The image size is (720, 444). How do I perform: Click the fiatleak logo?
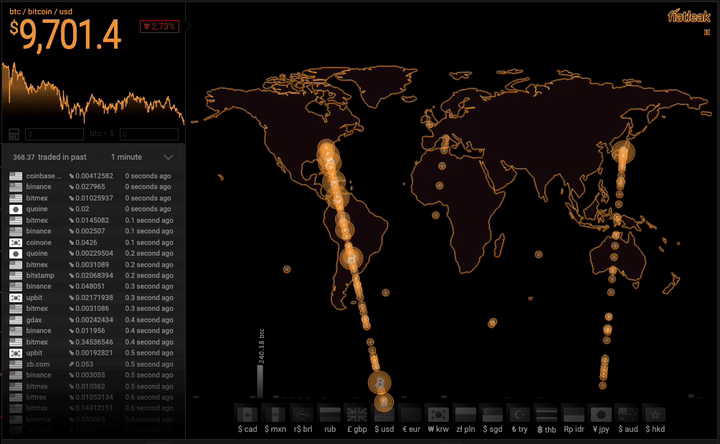(x=688, y=16)
